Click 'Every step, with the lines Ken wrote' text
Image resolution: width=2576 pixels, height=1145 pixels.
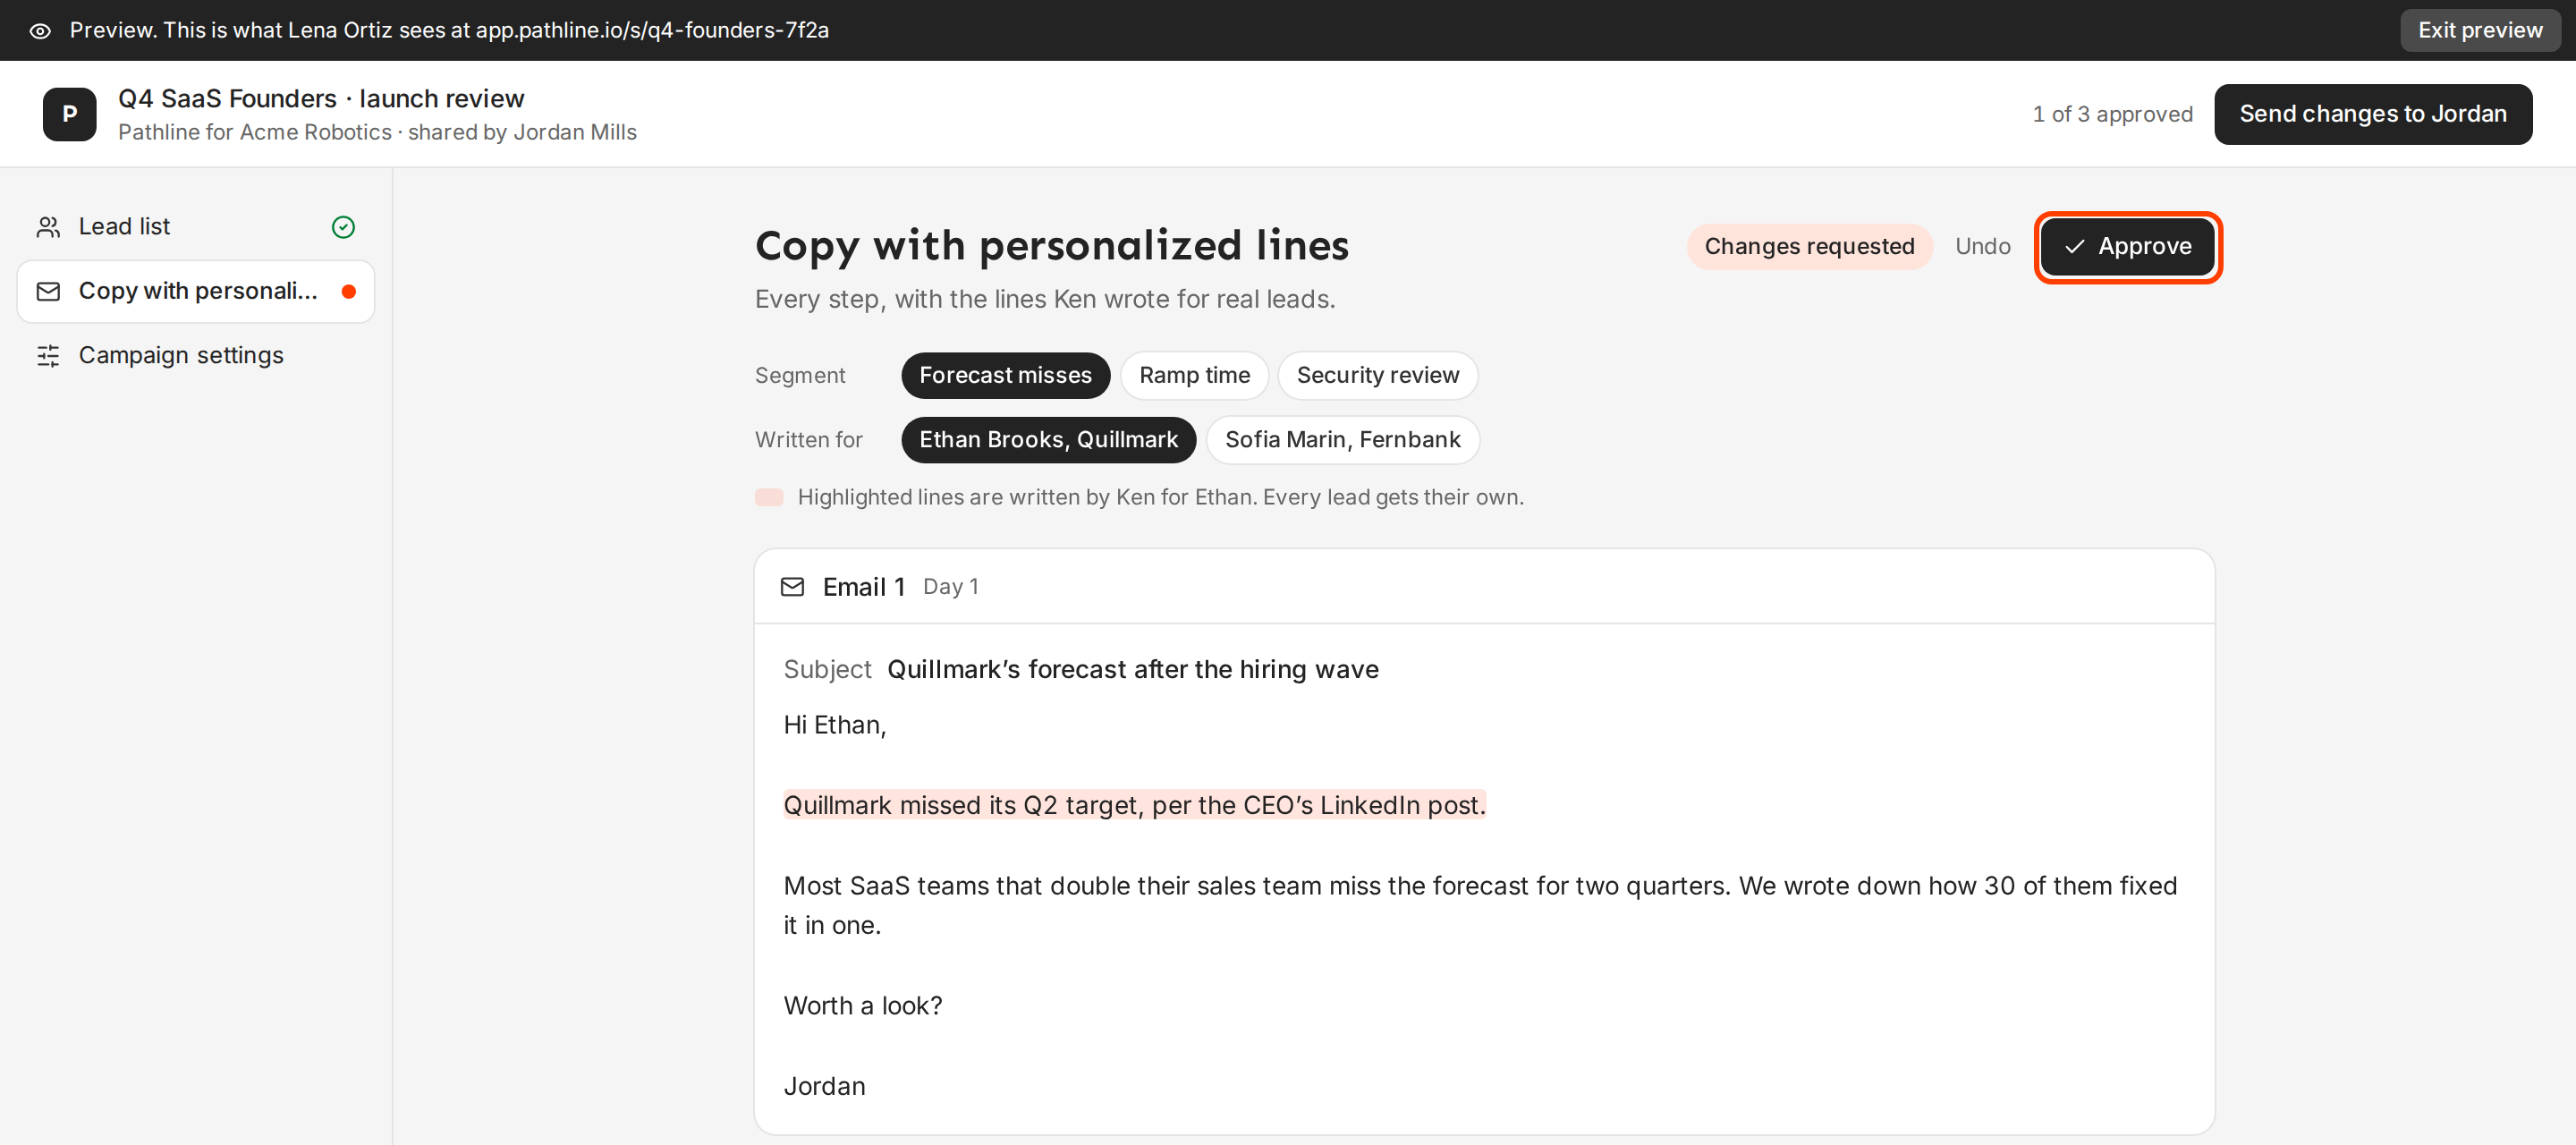1044,299
